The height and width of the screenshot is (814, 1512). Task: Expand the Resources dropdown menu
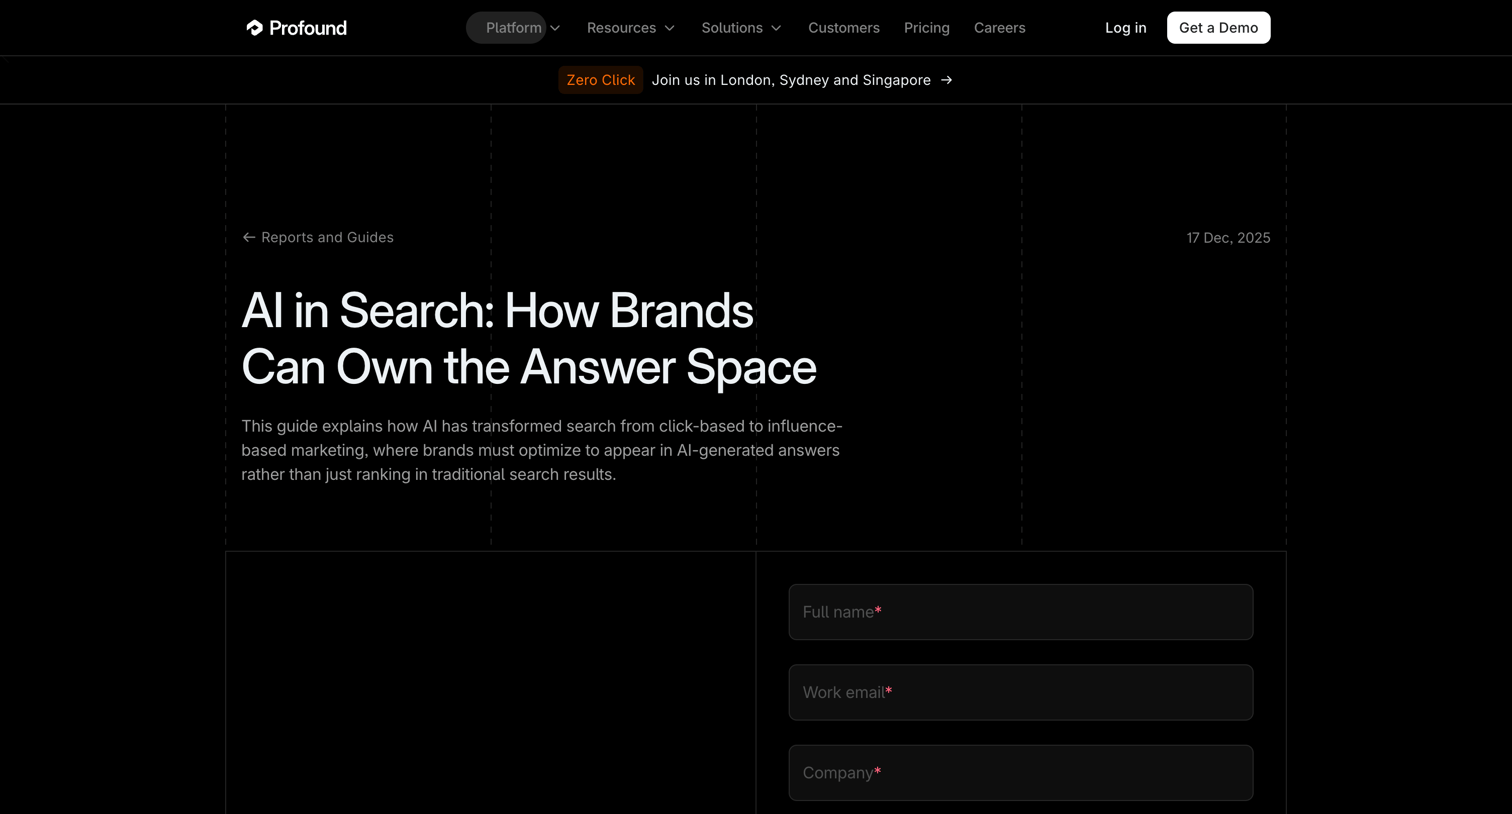631,28
